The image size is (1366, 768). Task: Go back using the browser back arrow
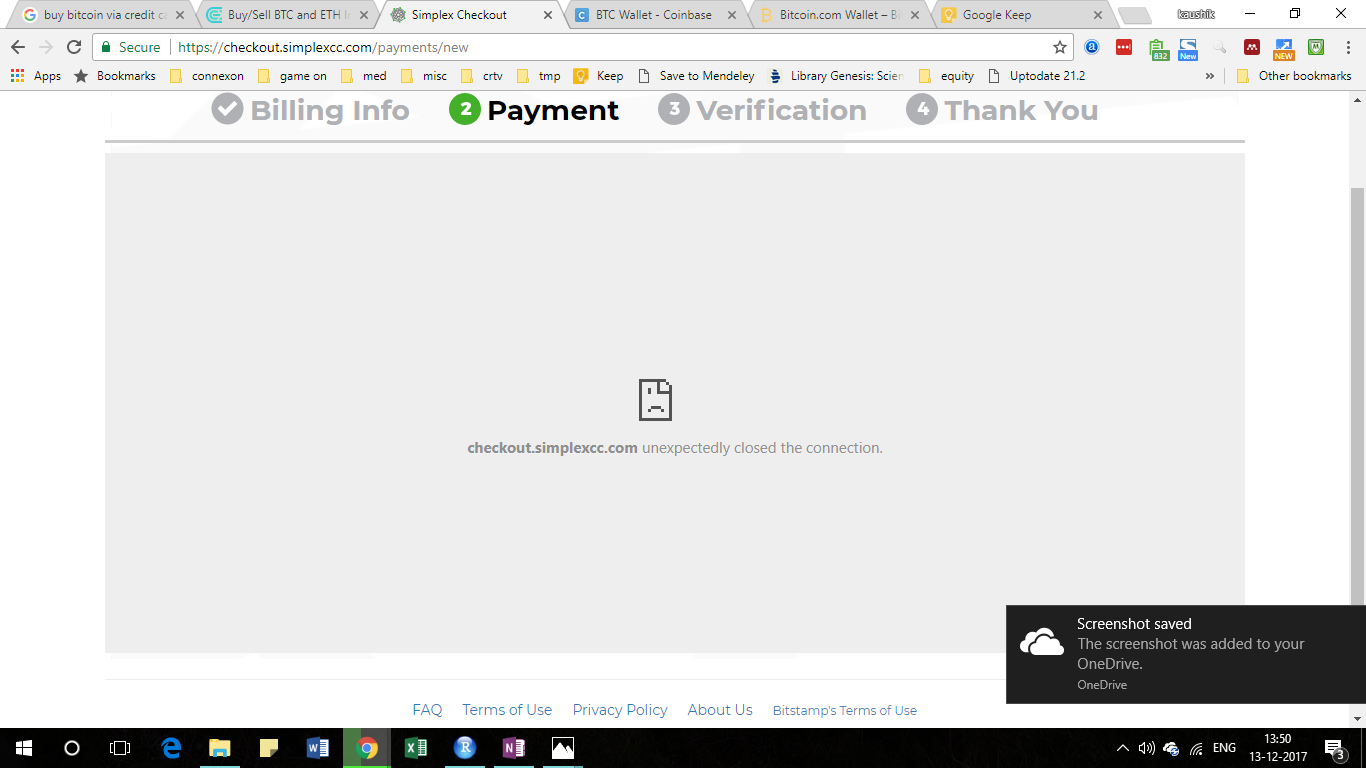[x=18, y=47]
